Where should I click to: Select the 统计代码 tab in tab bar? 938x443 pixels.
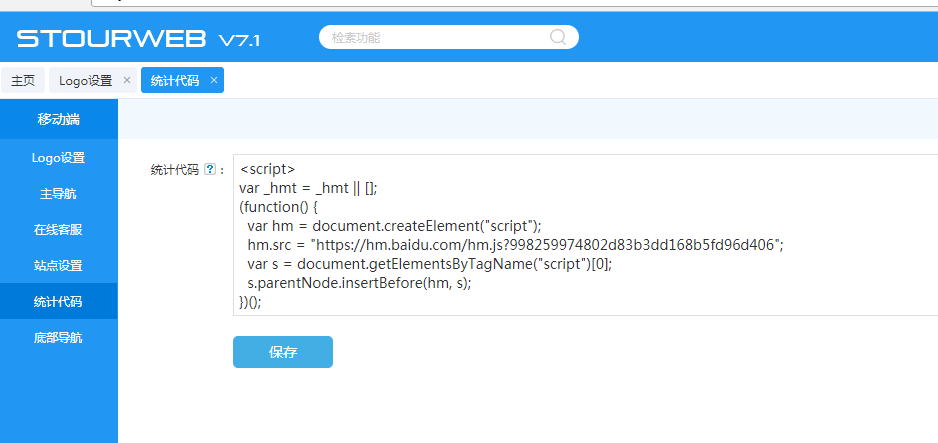[174, 80]
